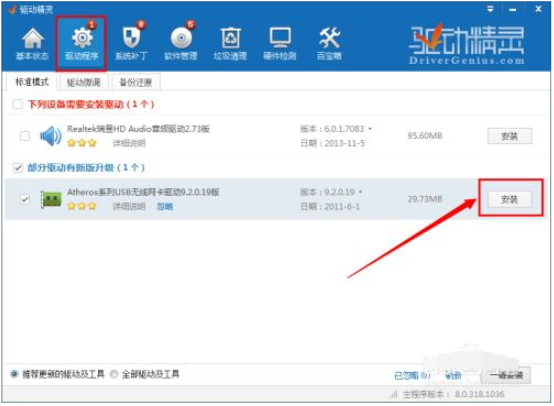Switch to the 标准模式 tab
Viewport: 554px width, 406px height.
(x=32, y=82)
